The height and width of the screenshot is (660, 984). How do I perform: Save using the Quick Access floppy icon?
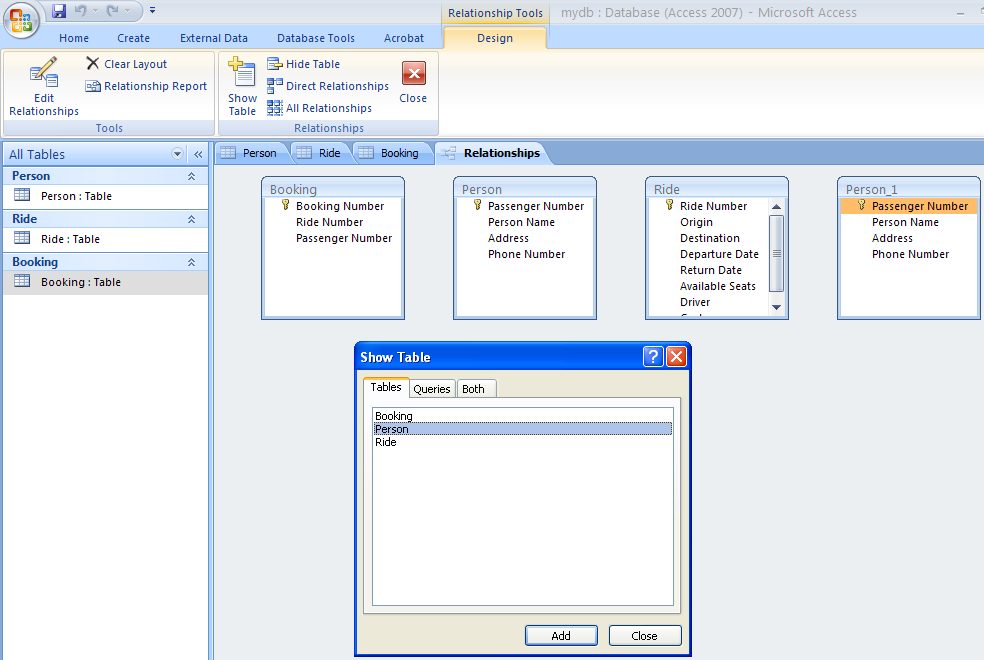(59, 11)
